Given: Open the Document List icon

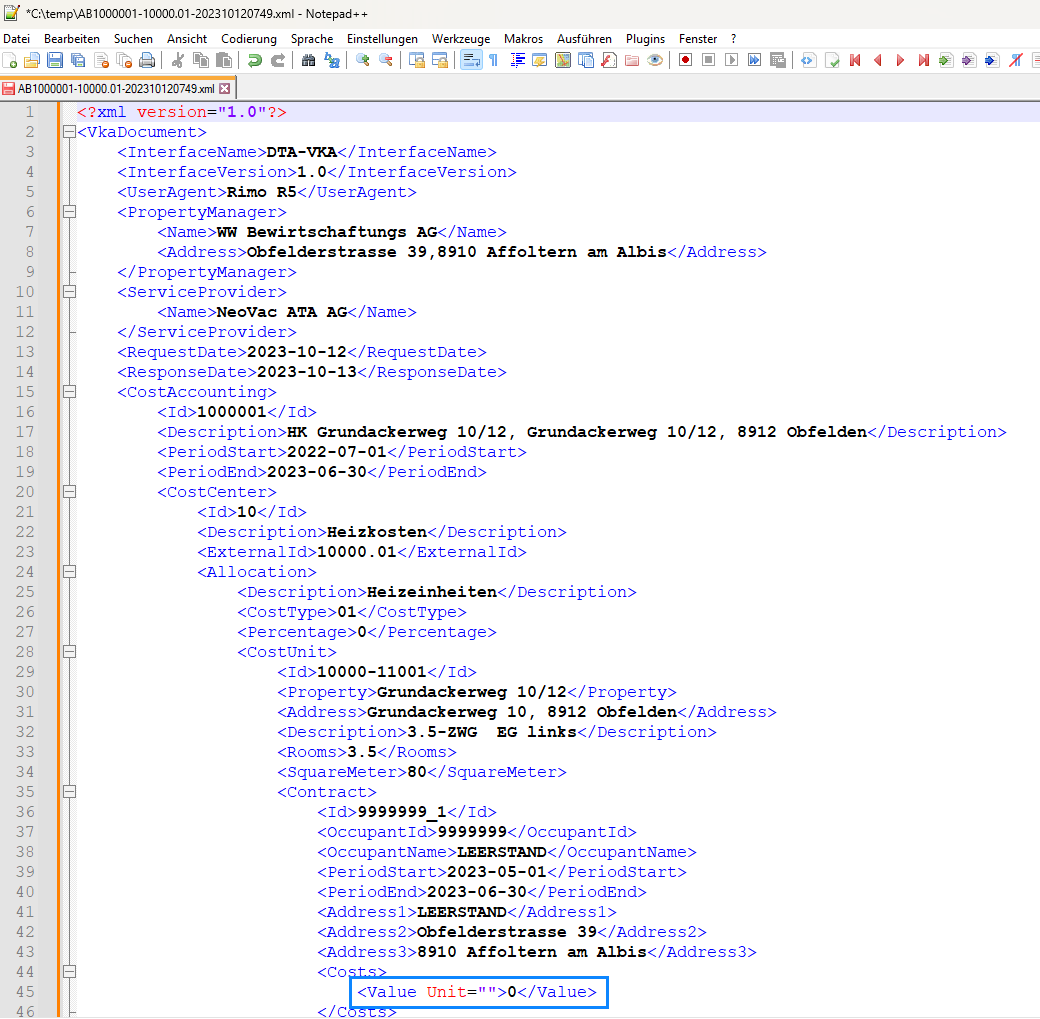Looking at the screenshot, I should [586, 61].
